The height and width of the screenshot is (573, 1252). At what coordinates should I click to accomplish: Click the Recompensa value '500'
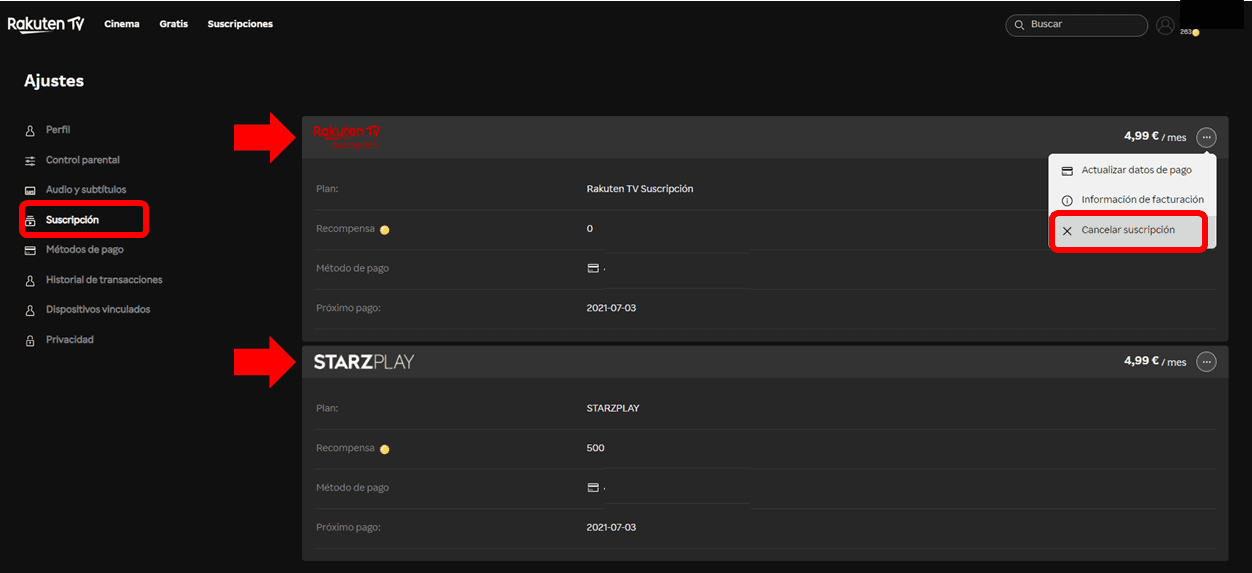point(596,448)
